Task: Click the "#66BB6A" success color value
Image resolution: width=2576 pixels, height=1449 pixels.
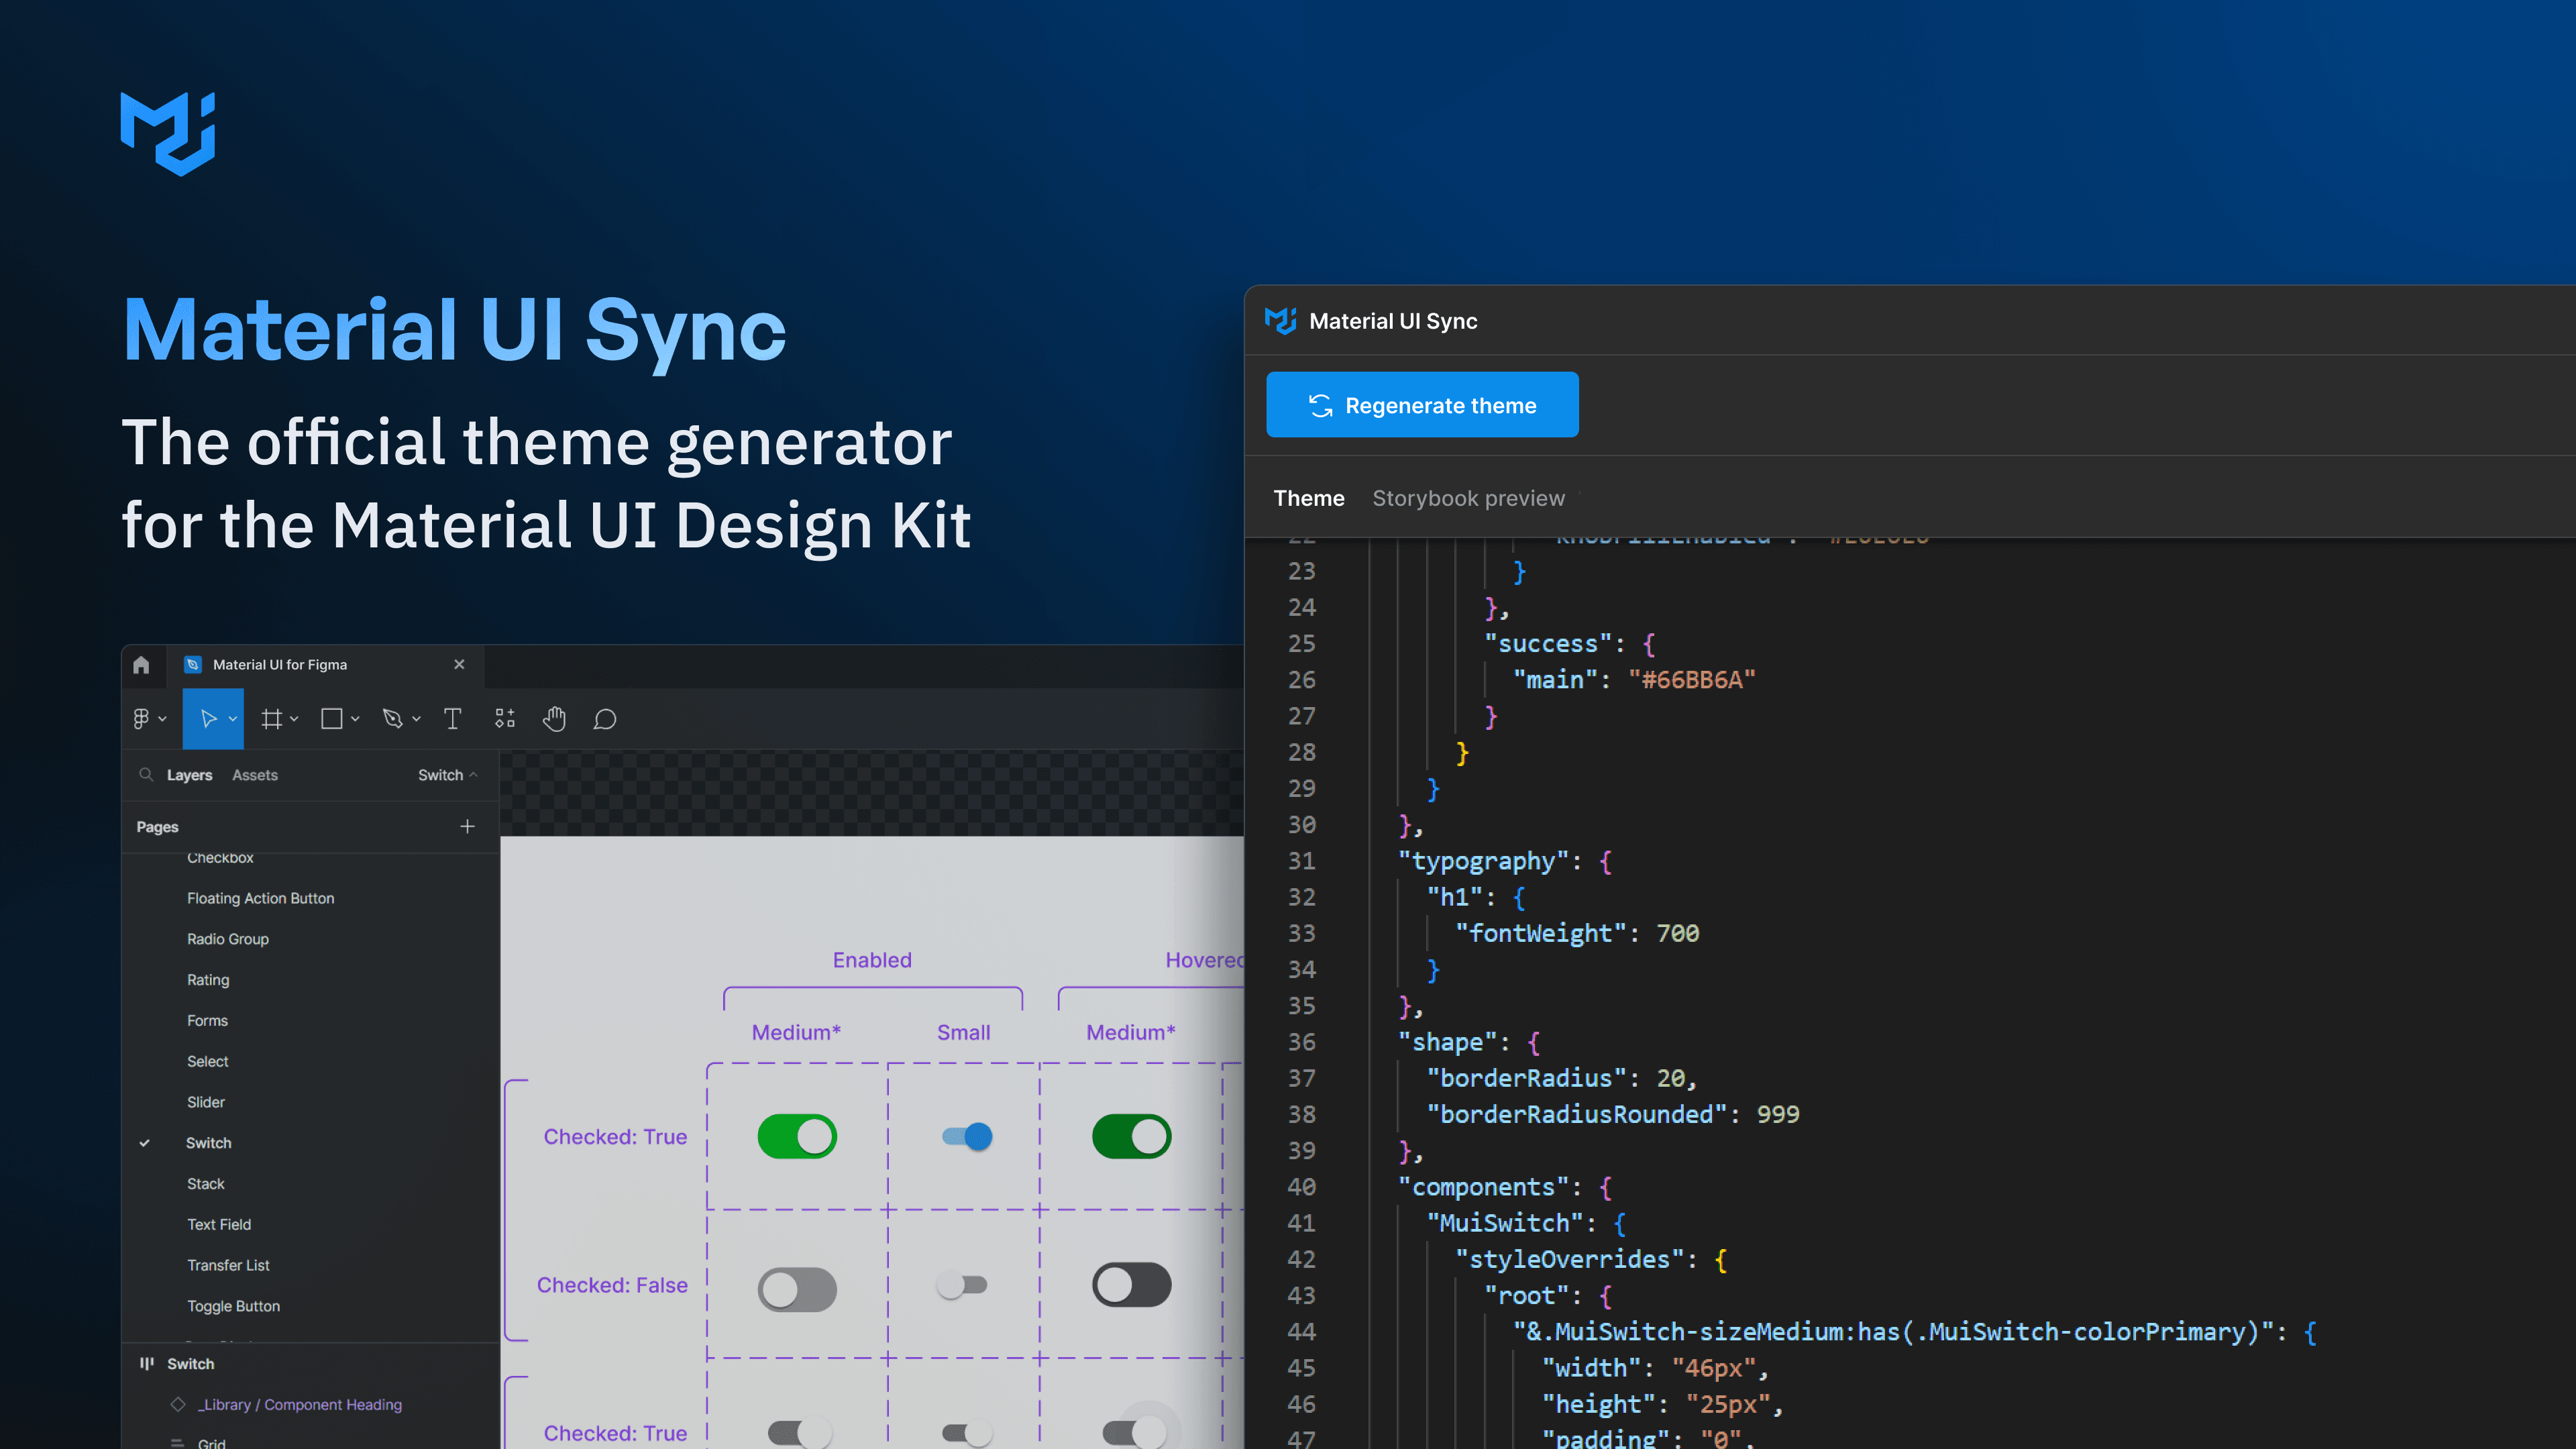Action: tap(1692, 680)
